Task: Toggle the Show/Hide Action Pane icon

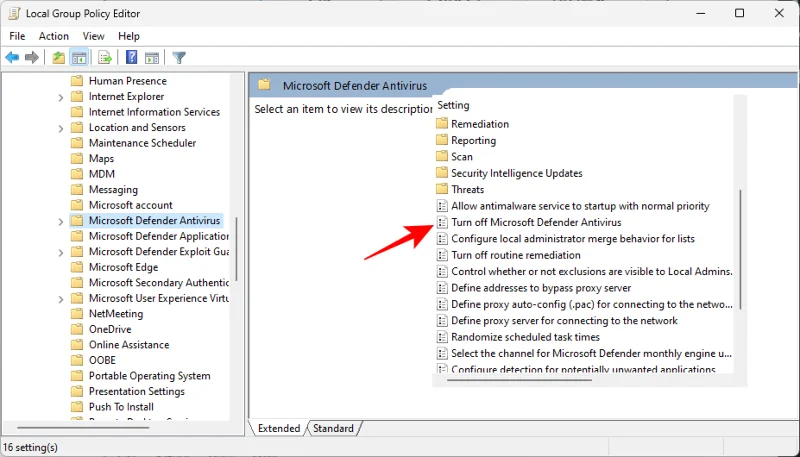Action: pyautogui.click(x=152, y=58)
